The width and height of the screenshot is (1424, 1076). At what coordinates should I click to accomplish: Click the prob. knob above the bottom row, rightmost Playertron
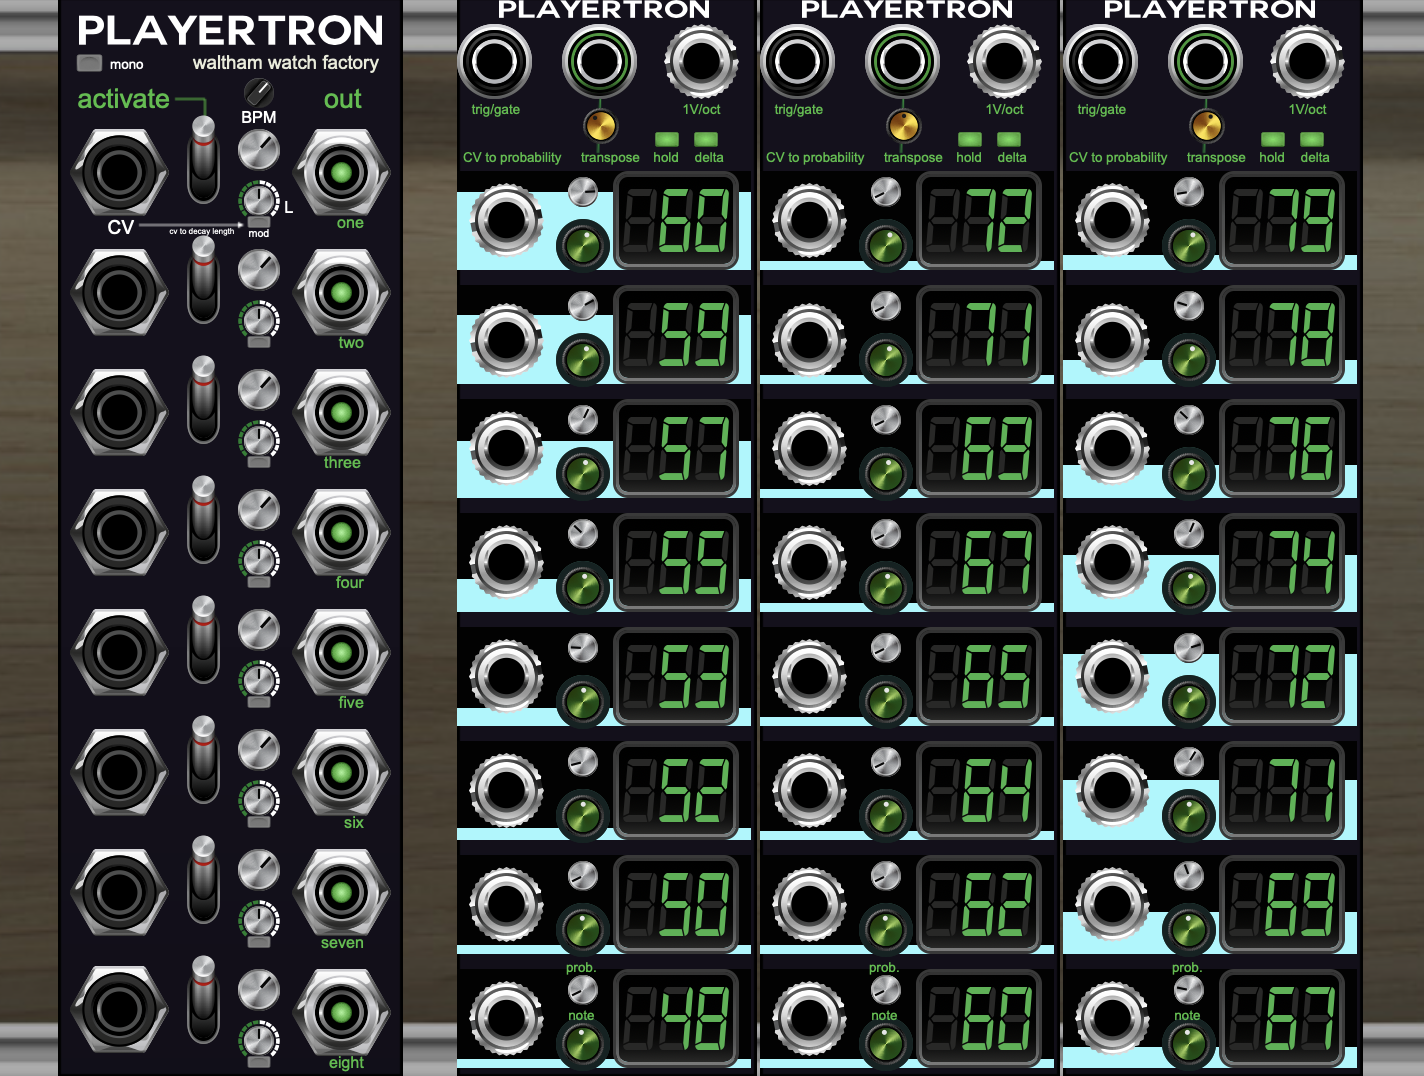[x=1189, y=989]
